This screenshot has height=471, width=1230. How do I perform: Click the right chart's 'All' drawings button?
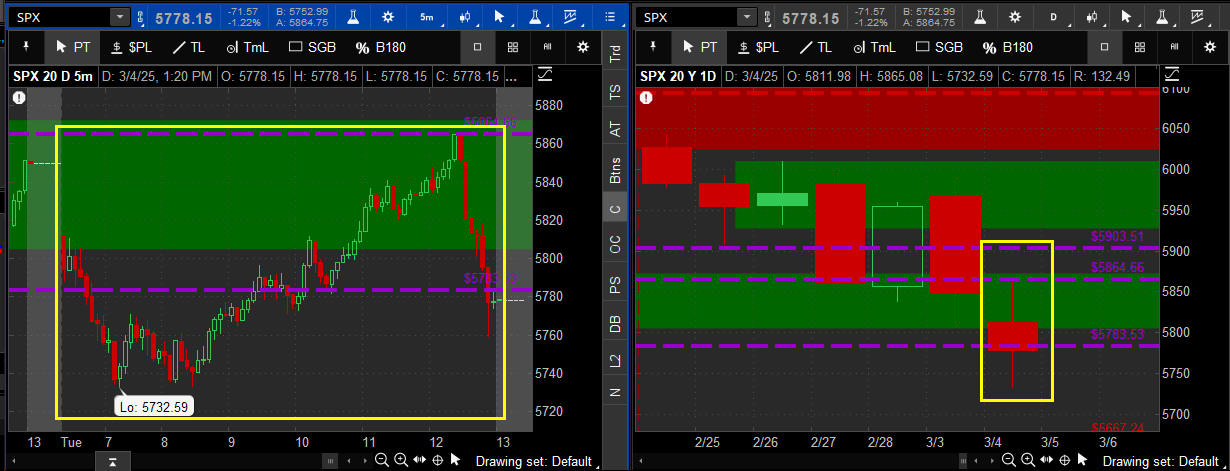(x=1174, y=47)
